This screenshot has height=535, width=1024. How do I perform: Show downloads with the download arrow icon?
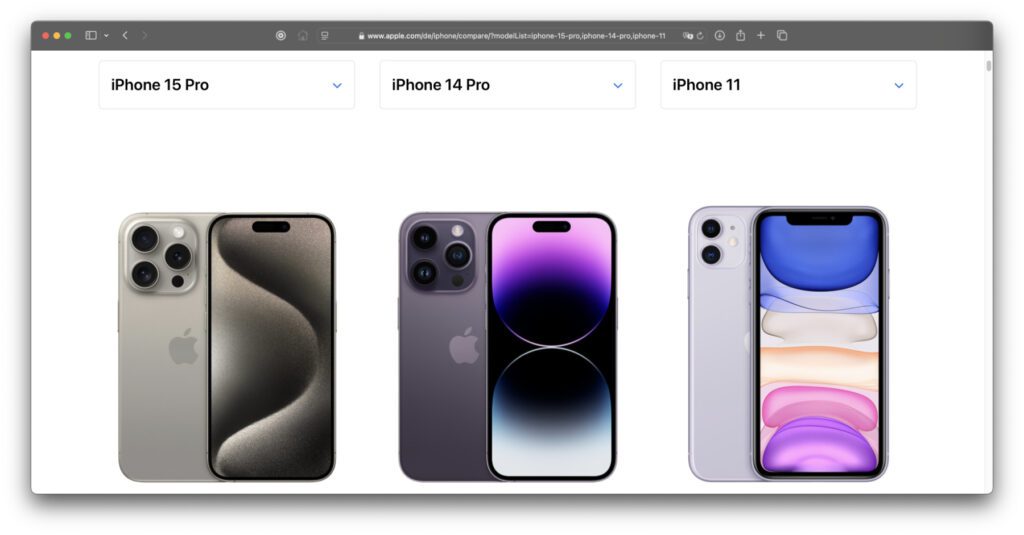pyautogui.click(x=720, y=35)
